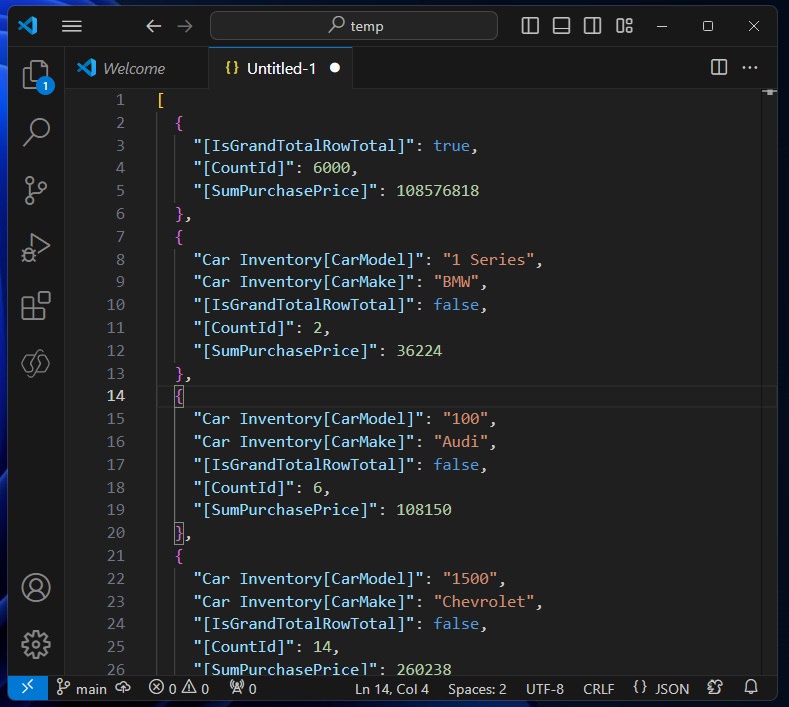Toggle the secondary side bar
The image size is (789, 707).
592,26
